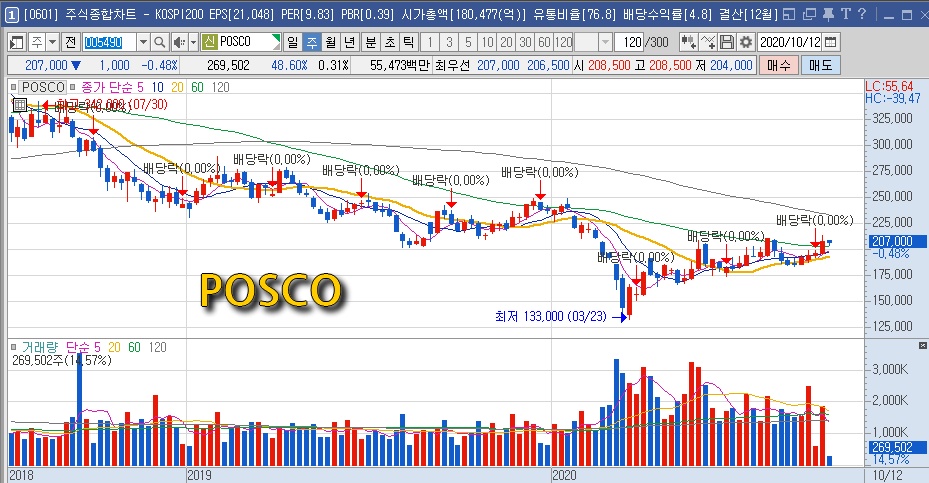Pin the window with pushpin icon
Viewport: 929px width, 483px height.
pos(828,14)
